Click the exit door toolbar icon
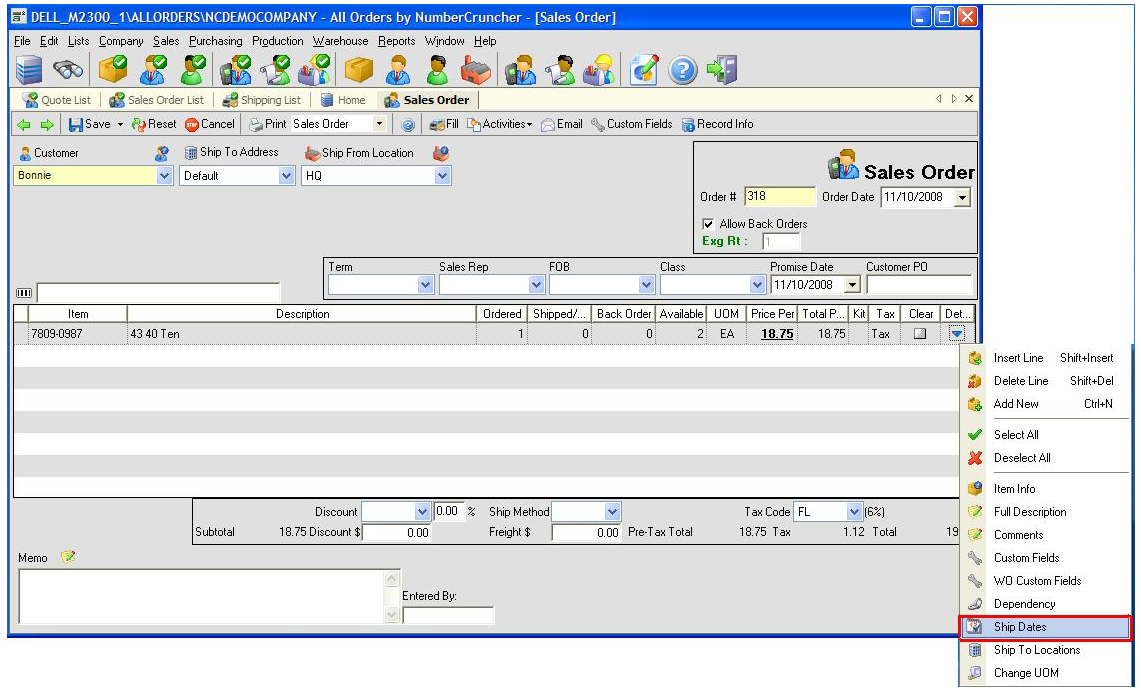 [x=722, y=70]
